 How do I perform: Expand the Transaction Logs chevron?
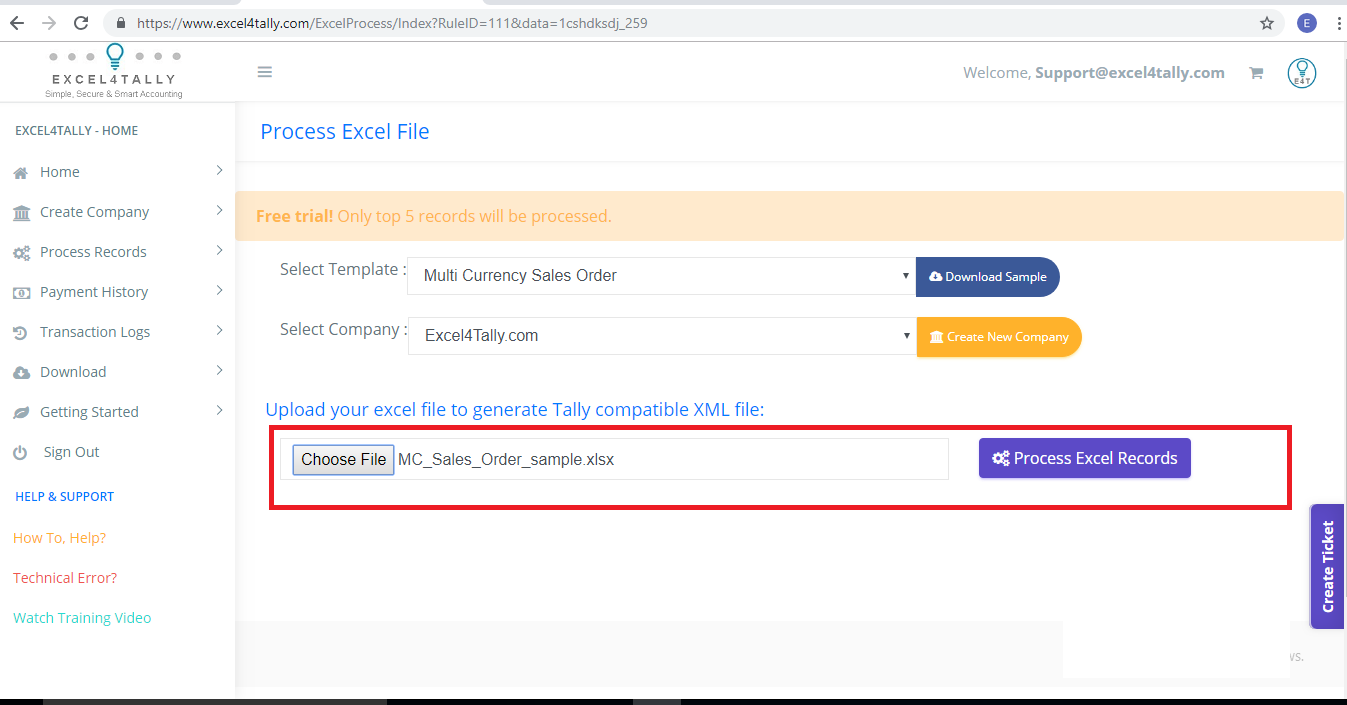(x=219, y=331)
